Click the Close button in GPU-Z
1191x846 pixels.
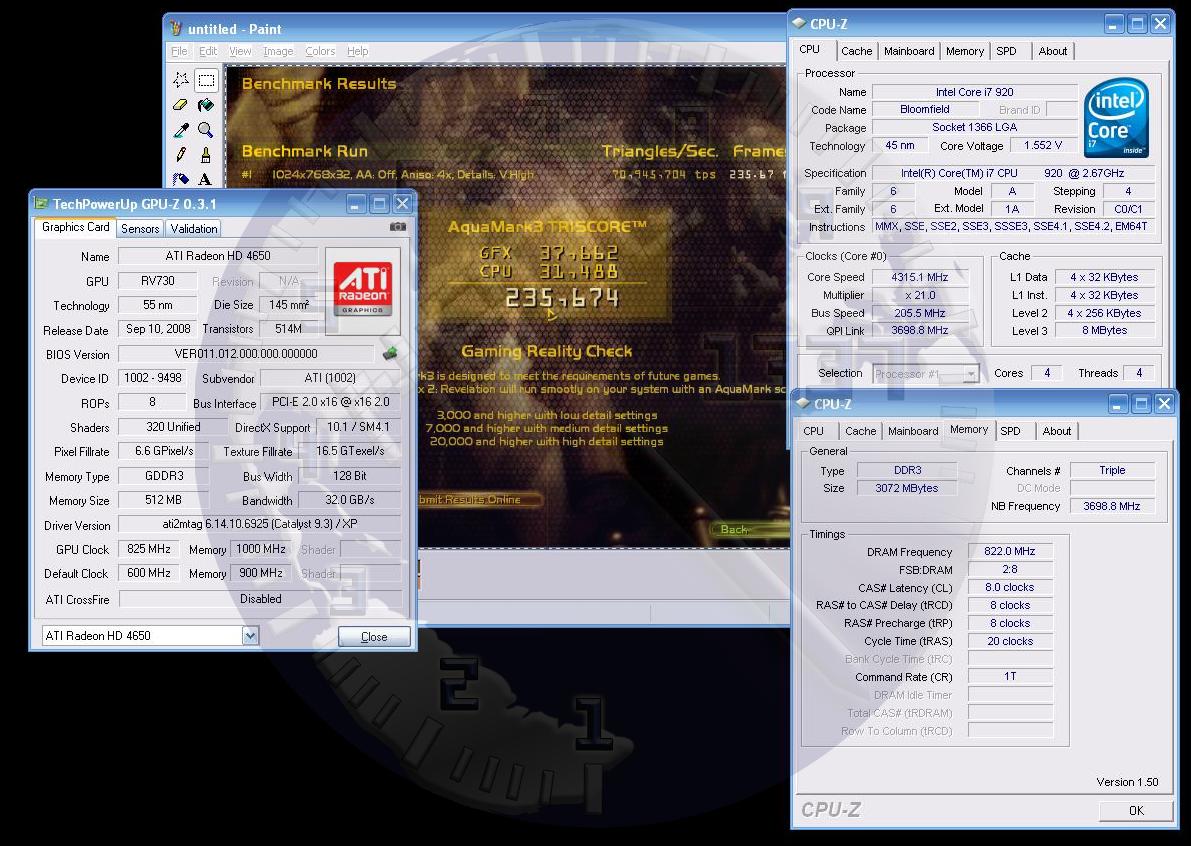[x=374, y=636]
